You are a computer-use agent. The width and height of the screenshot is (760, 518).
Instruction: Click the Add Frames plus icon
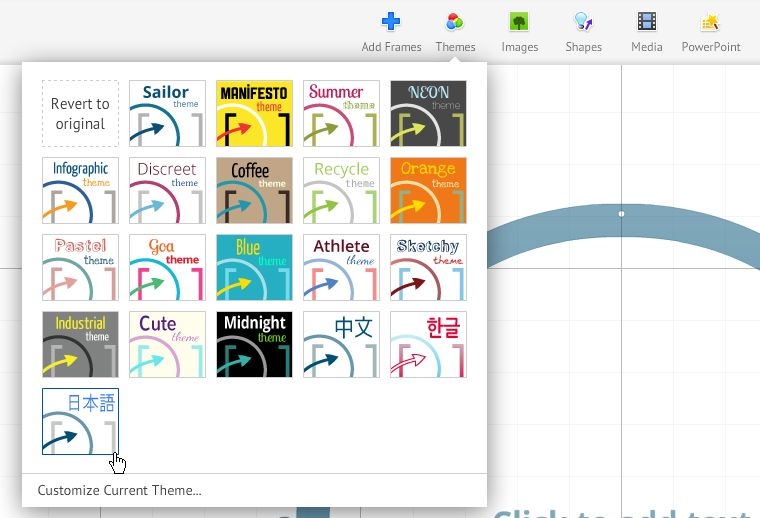pos(391,22)
